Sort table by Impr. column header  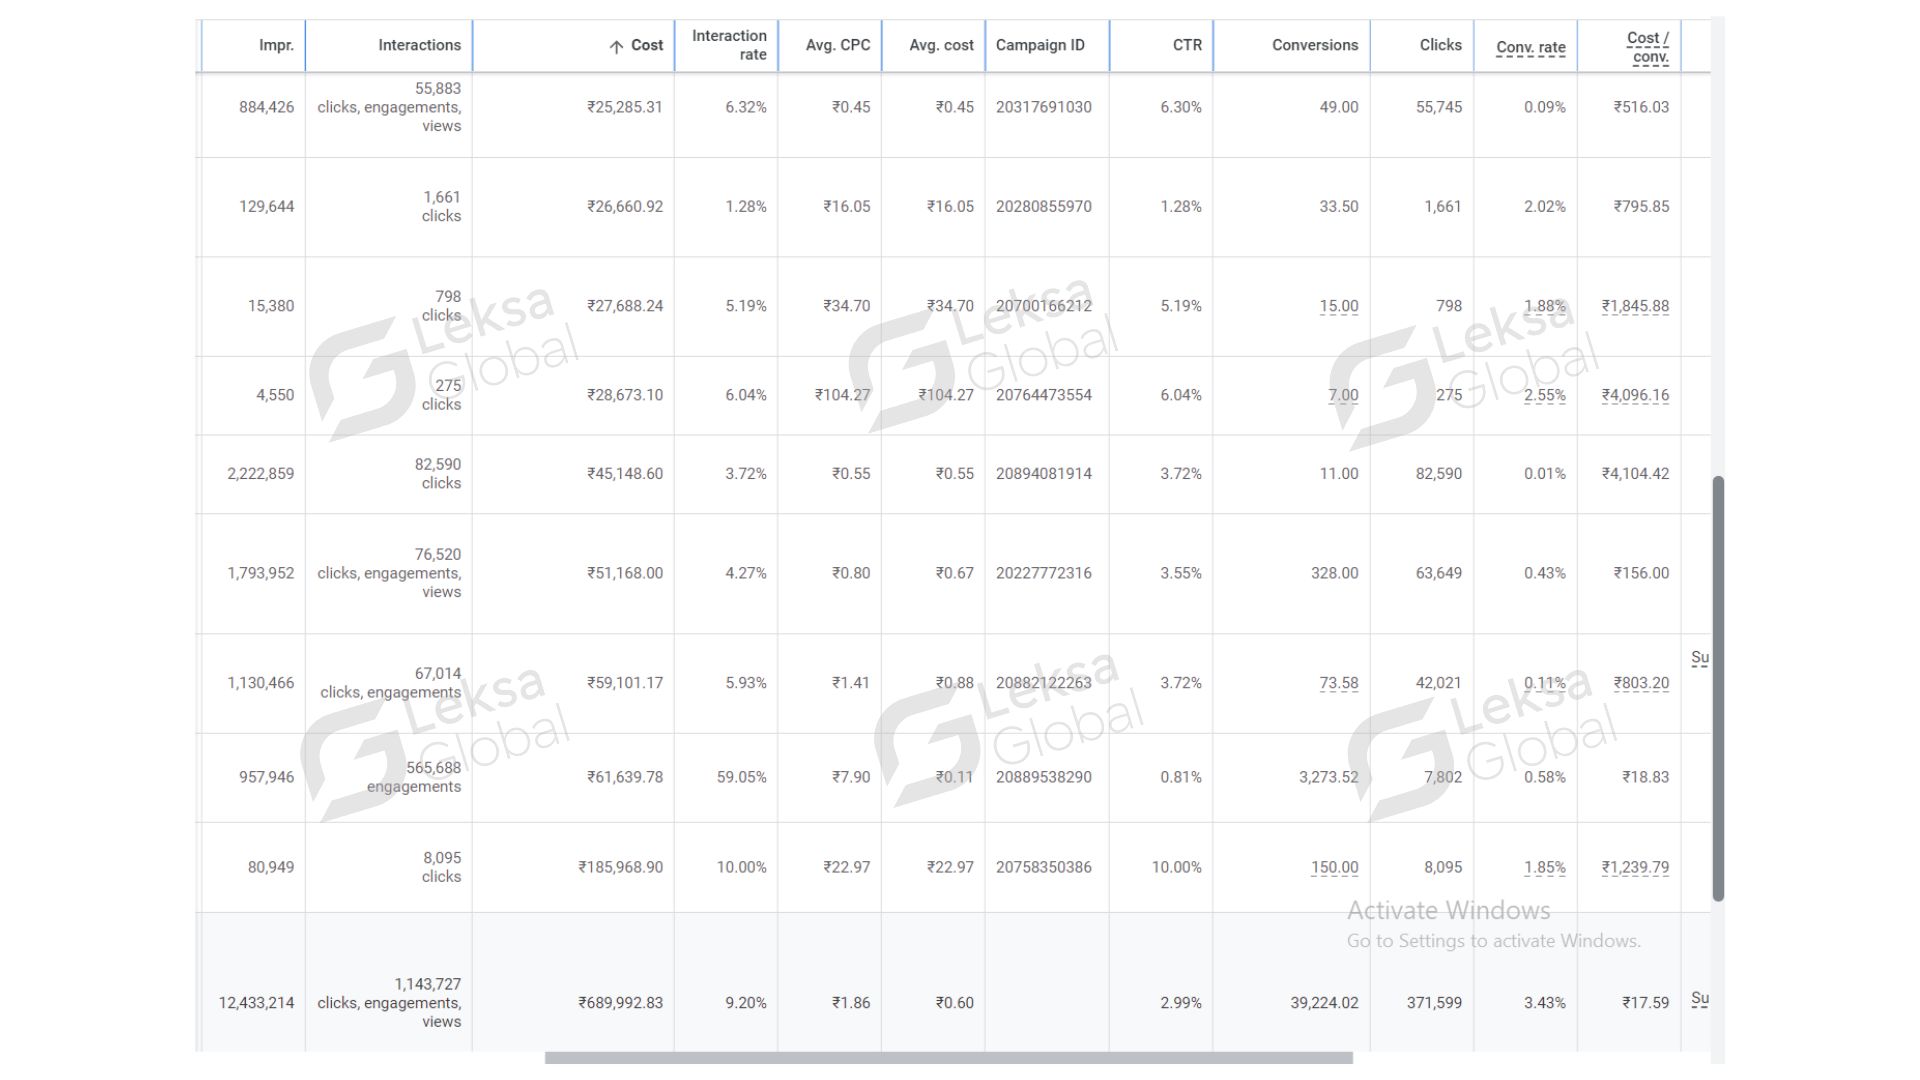point(276,45)
